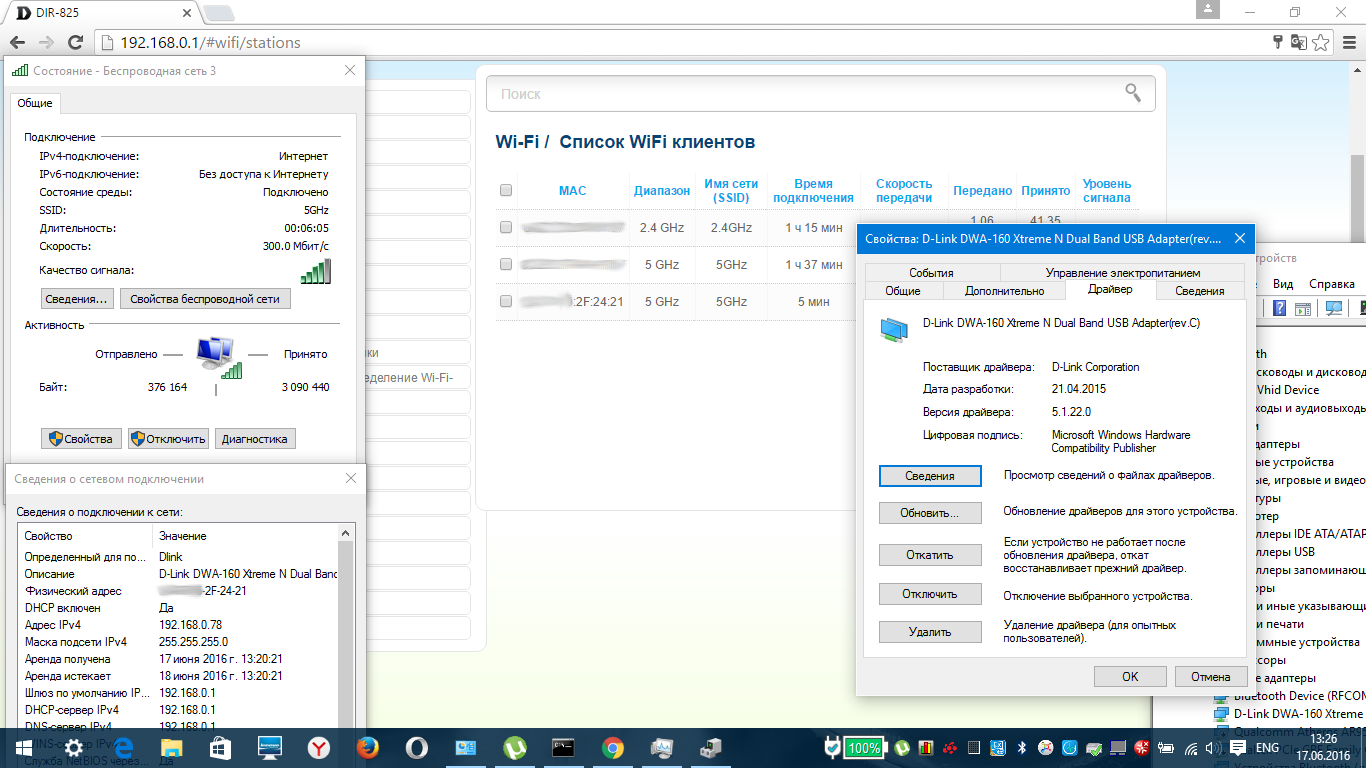
Task: Click the vertical scrollbar in connection details list
Action: [347, 635]
